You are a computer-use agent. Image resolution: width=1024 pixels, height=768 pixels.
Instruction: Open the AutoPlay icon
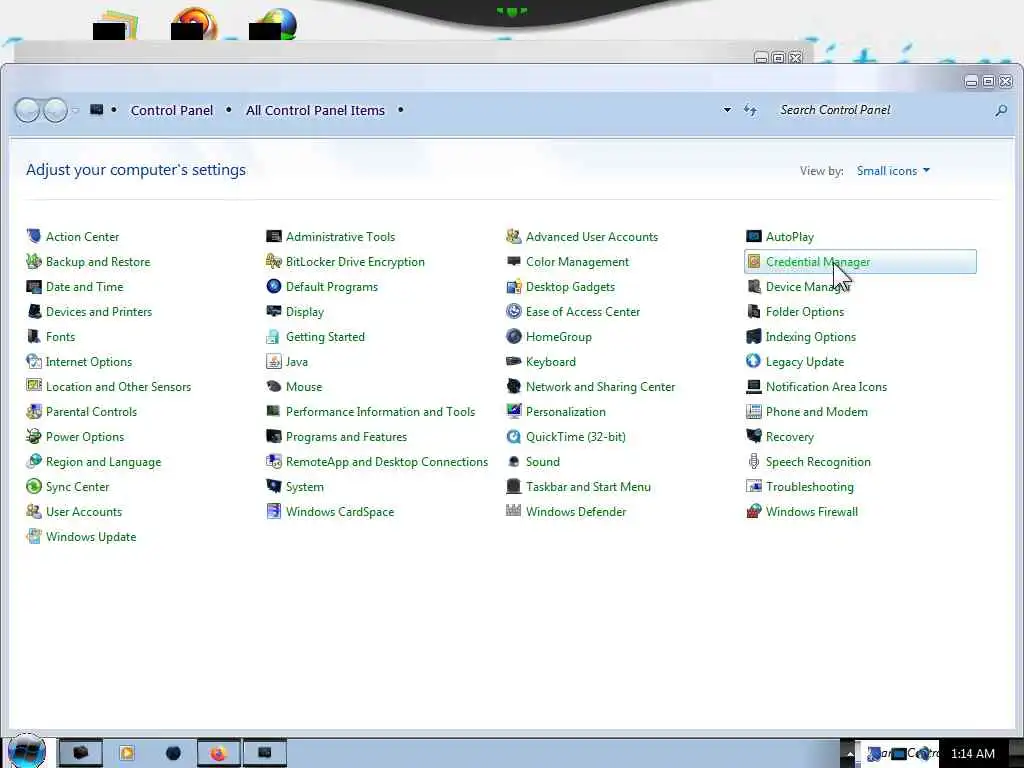click(x=754, y=236)
